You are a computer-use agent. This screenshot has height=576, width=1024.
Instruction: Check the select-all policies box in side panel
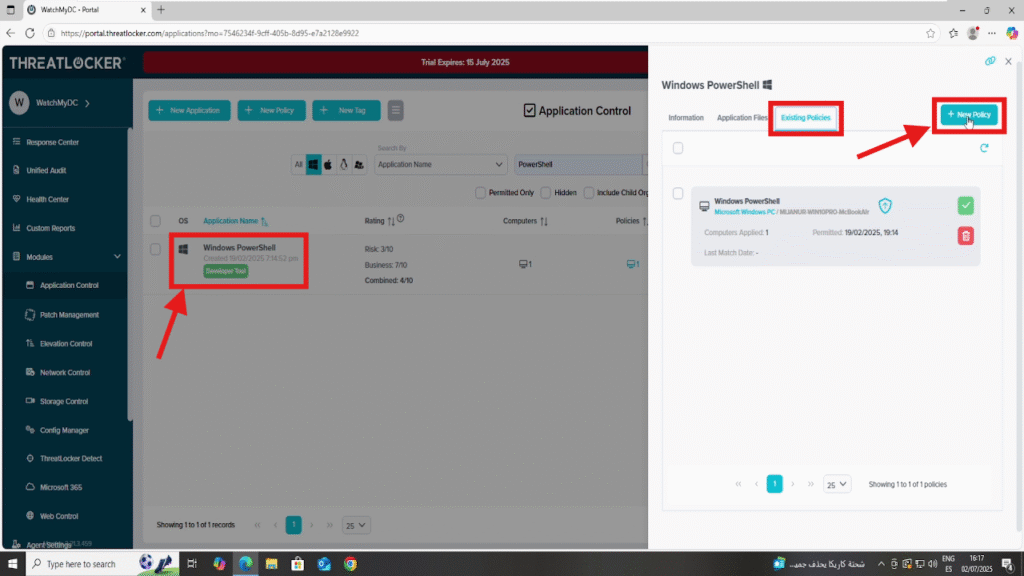click(x=678, y=148)
